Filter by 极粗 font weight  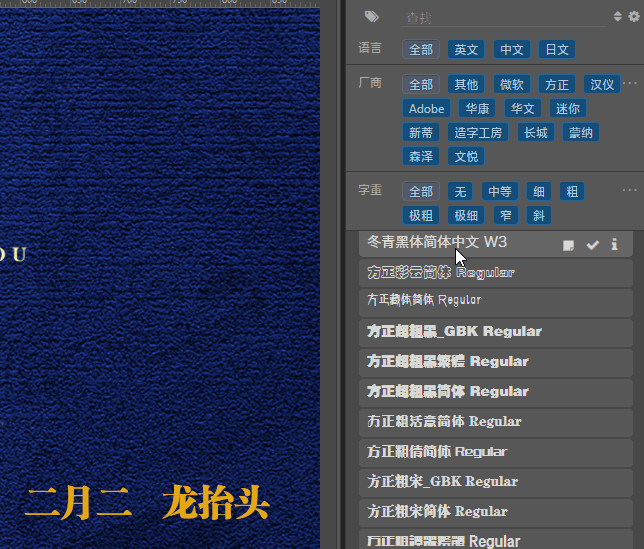tap(421, 215)
